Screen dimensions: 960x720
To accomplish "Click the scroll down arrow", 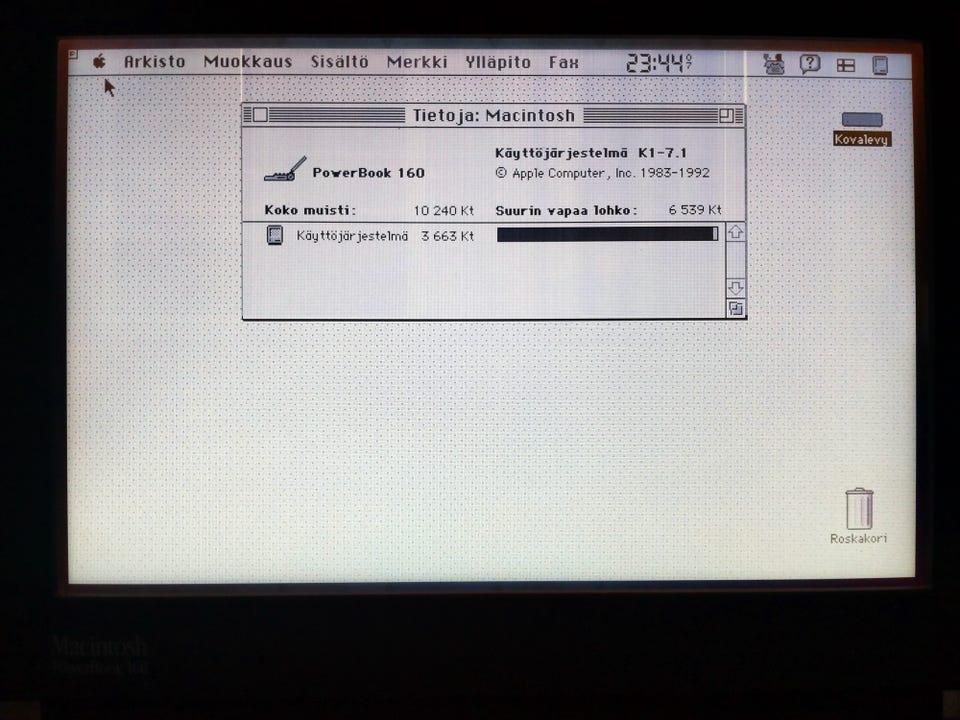I will (735, 288).
